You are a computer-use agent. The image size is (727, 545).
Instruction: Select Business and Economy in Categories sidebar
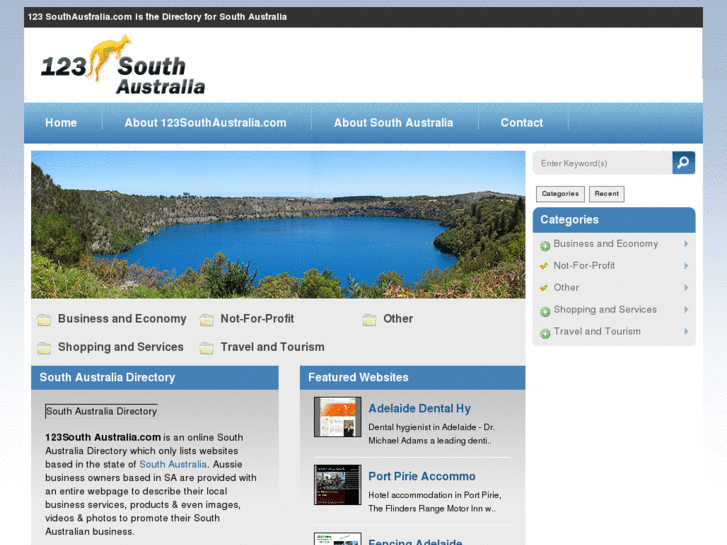pyautogui.click(x=606, y=244)
